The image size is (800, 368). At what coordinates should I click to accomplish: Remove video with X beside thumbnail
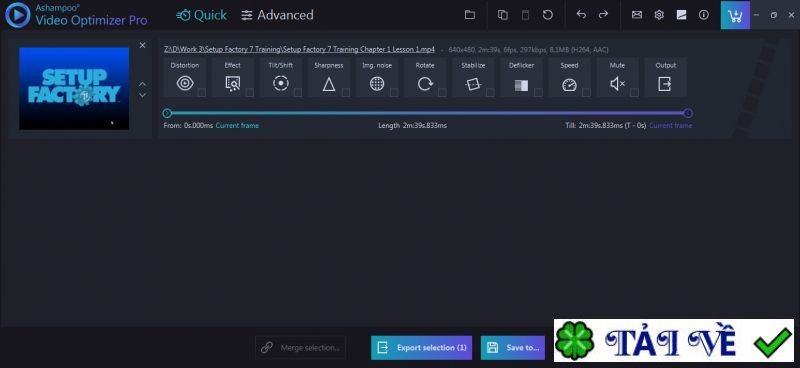(x=142, y=45)
